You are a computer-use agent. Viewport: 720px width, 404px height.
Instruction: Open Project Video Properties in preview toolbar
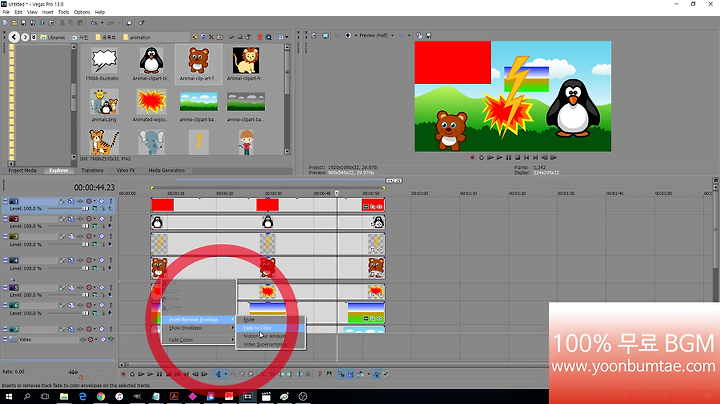314,35
